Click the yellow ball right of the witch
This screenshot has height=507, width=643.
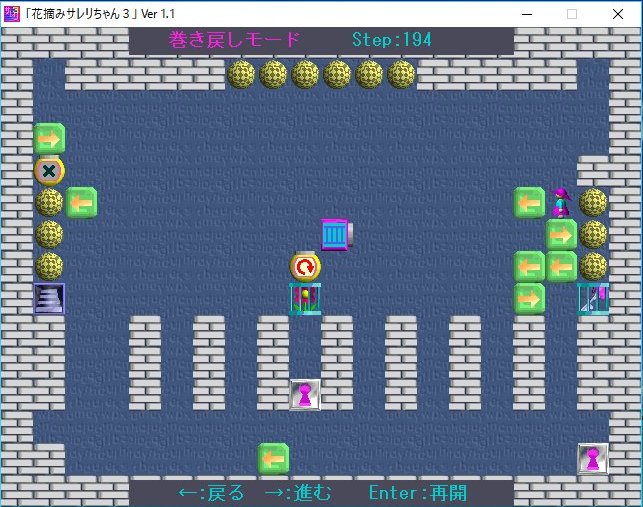click(593, 203)
